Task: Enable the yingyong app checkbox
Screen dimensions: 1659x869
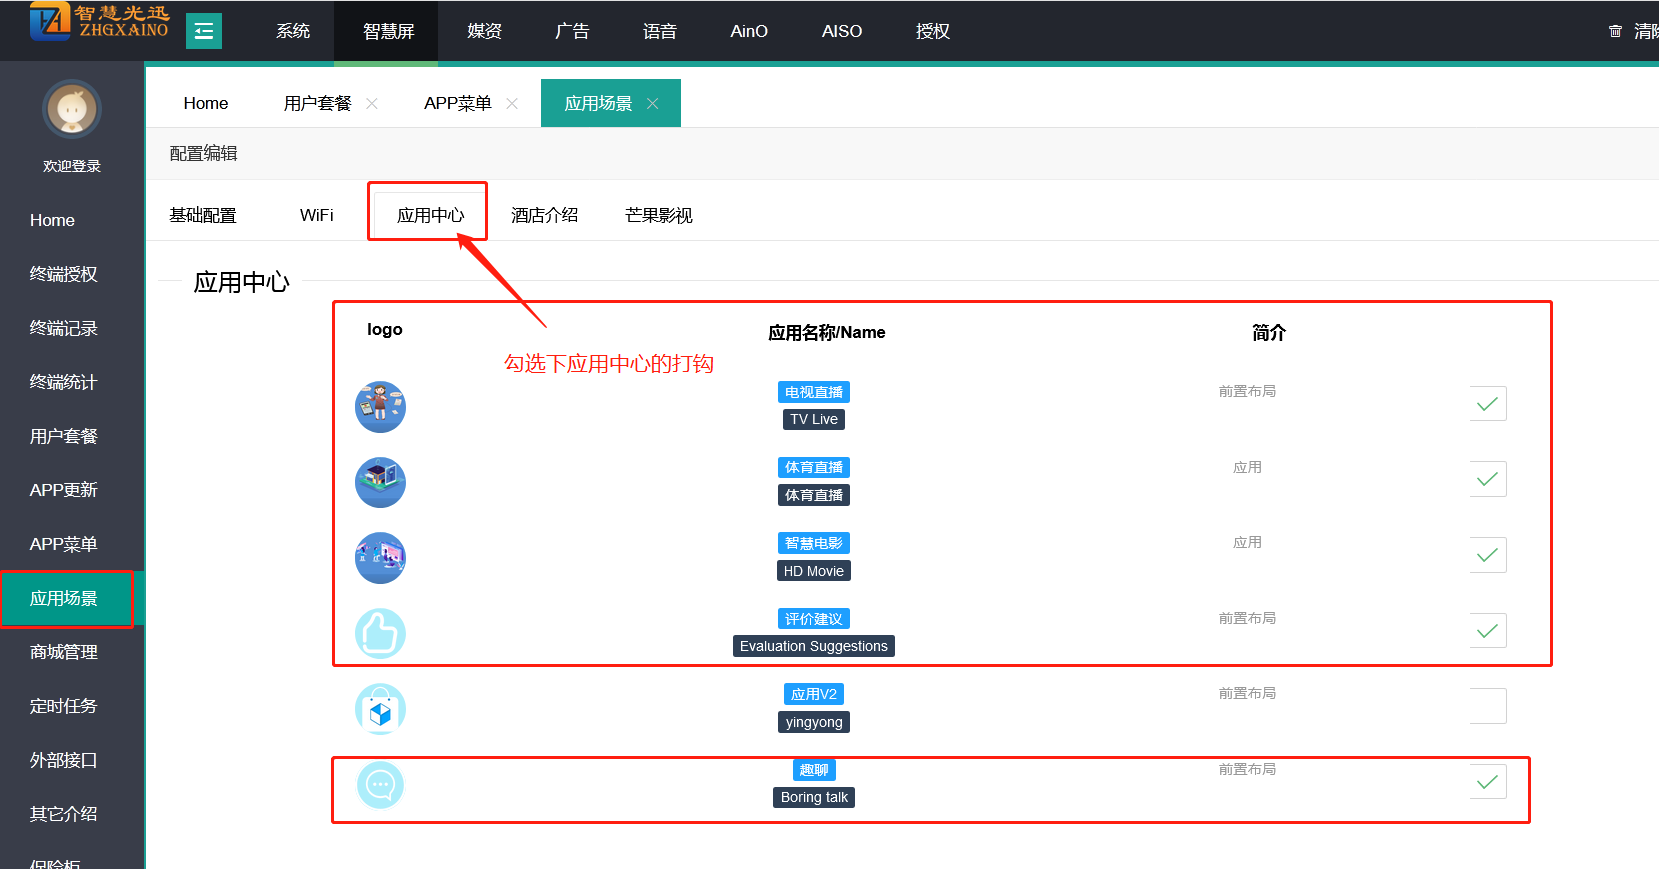Action: (x=1487, y=706)
